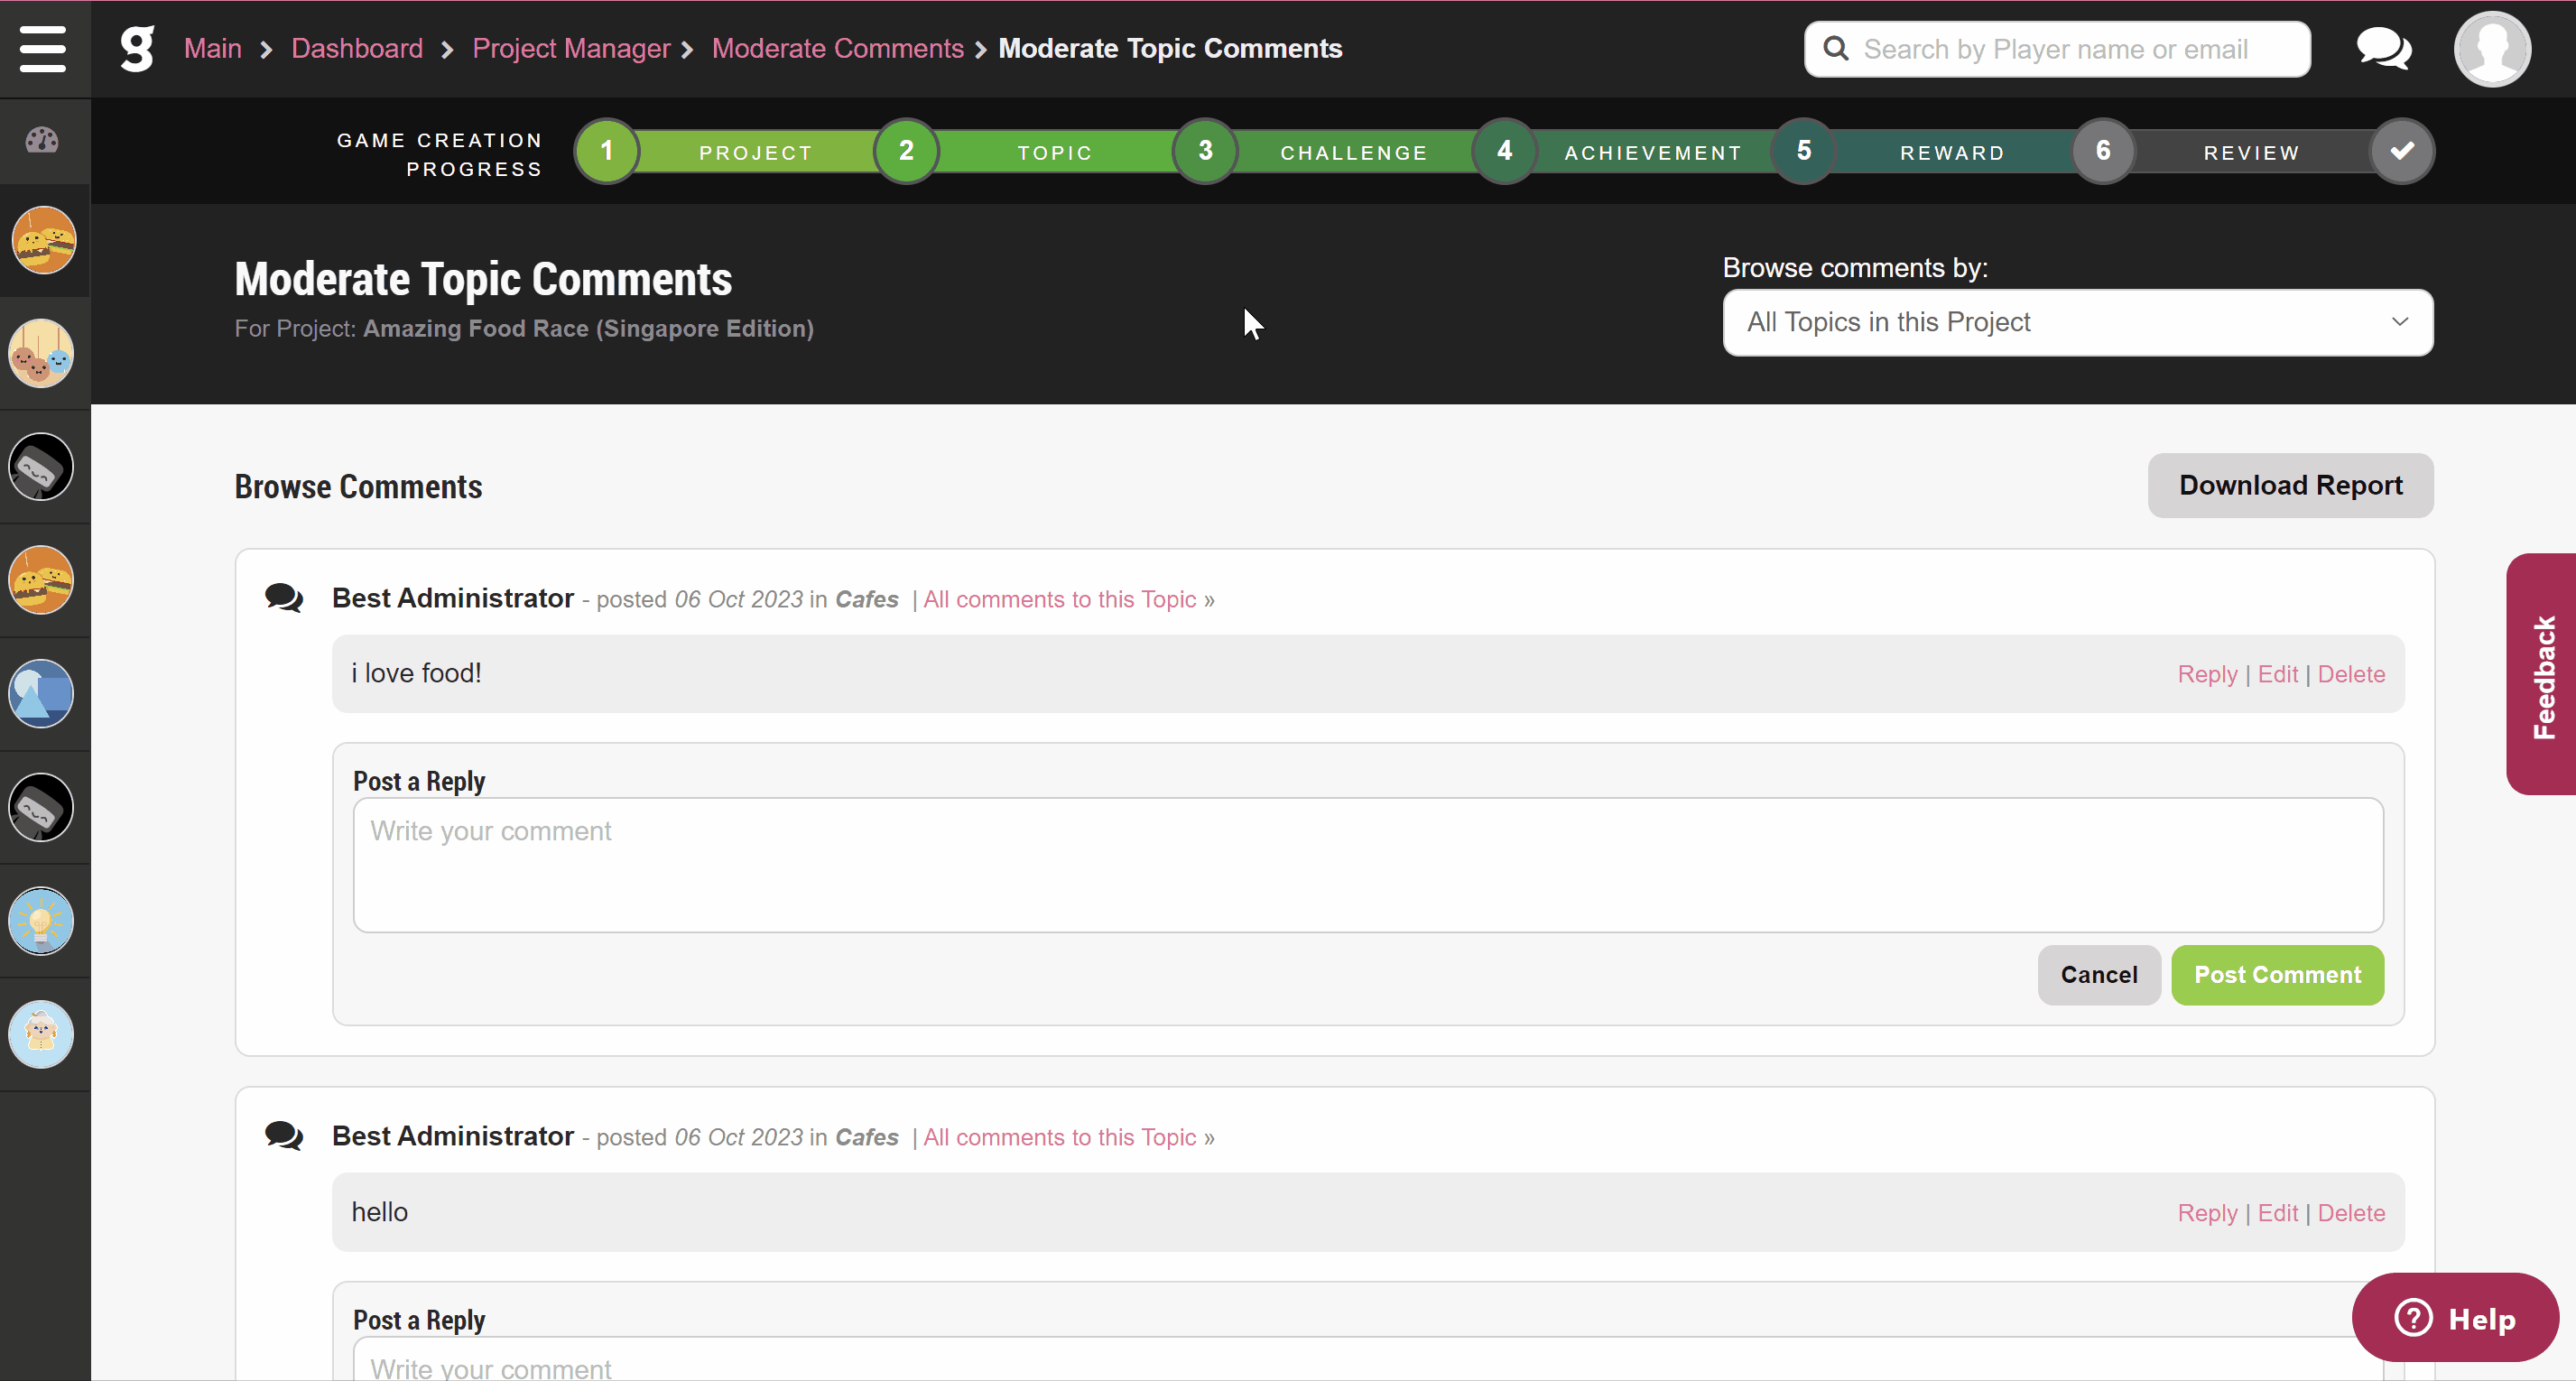Image resolution: width=2576 pixels, height=1381 pixels.
Task: Click the 'i love food!' comment text
Action: click(x=416, y=673)
